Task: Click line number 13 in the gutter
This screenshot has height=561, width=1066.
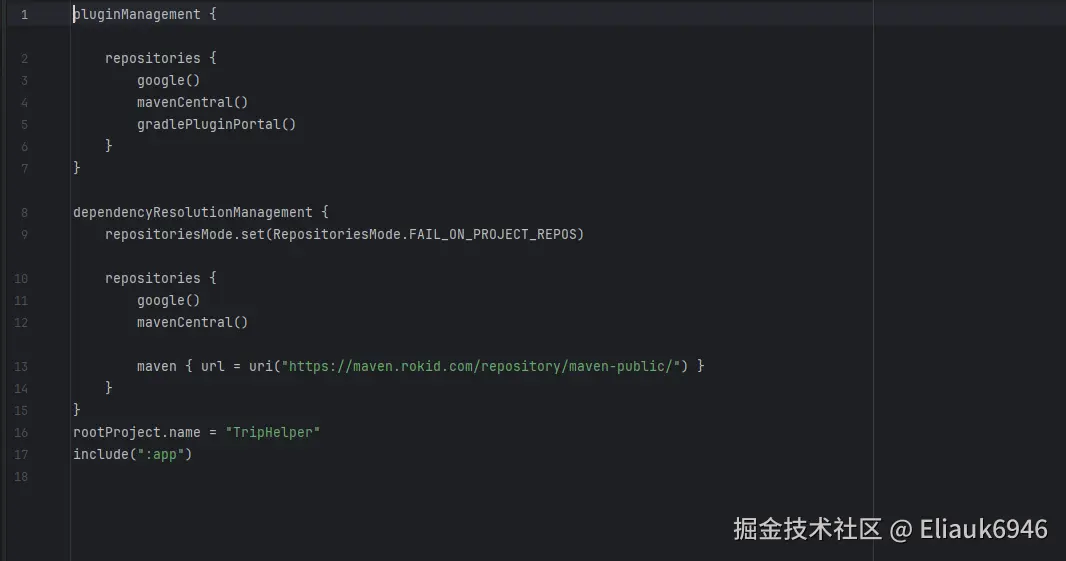Action: coord(22,366)
